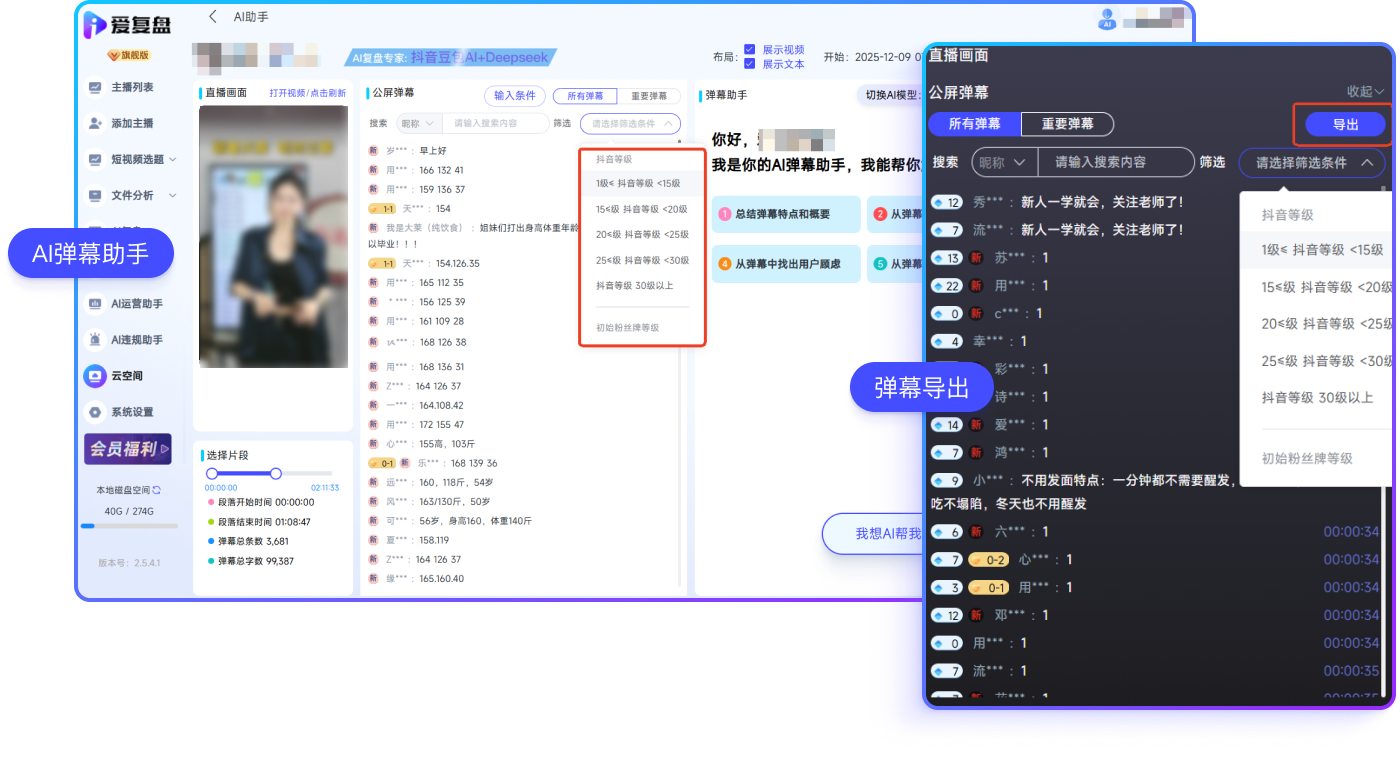Click the back arrow beside AI助手
Screen dimensions: 1400x774
pyautogui.click(x=212, y=17)
